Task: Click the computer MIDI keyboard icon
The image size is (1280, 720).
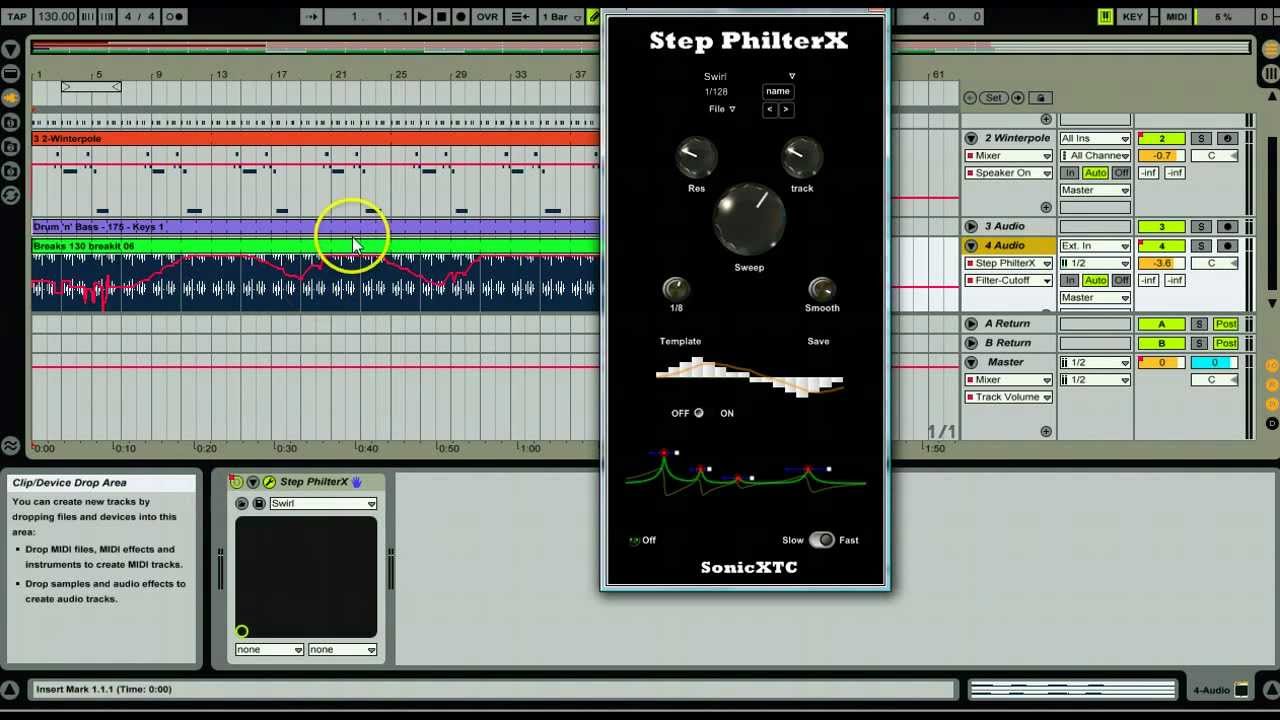Action: 1105,17
